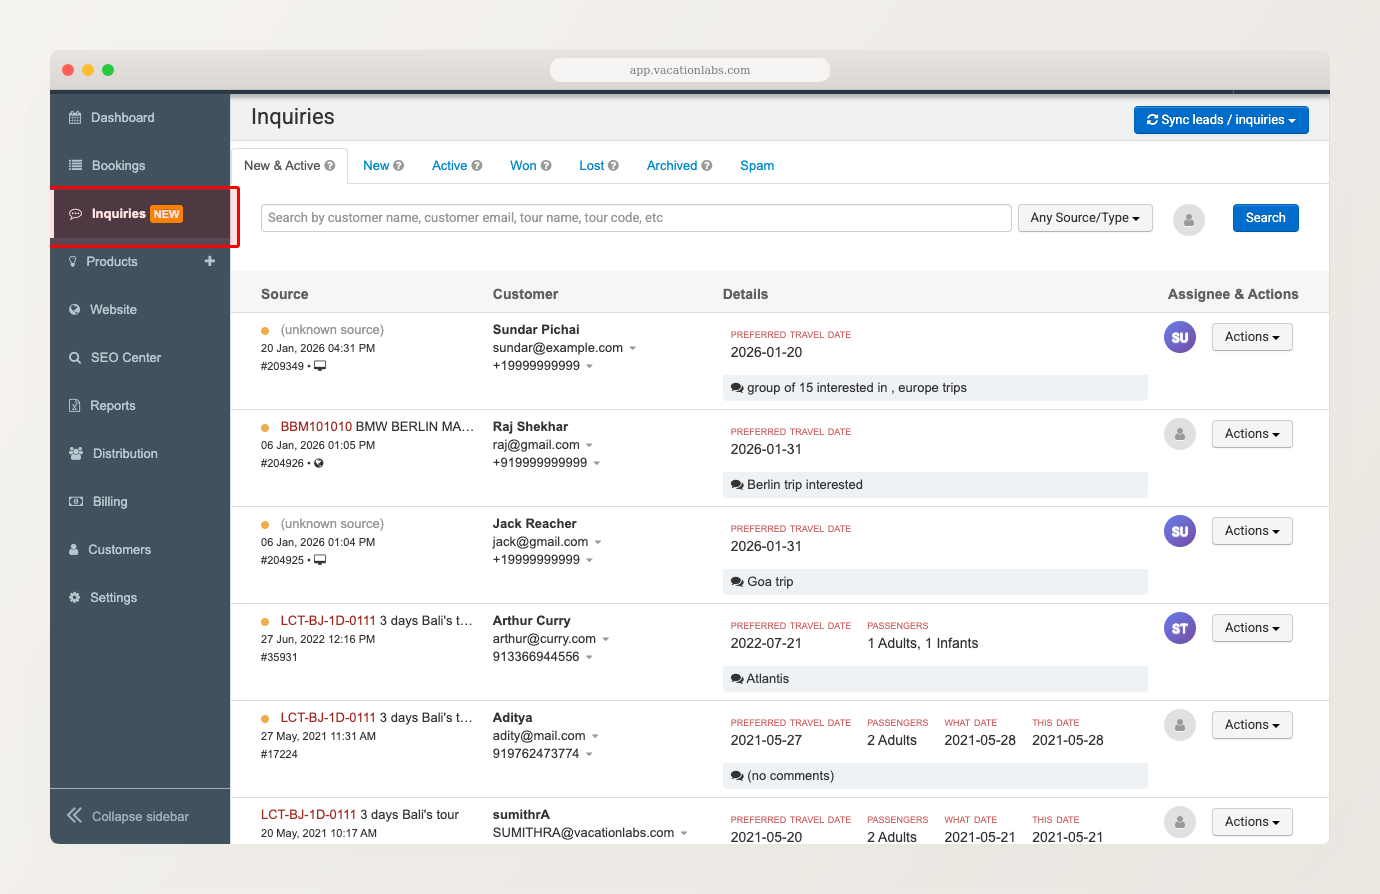Open the Any Source/Type dropdown
Screen dimensions: 1380x894
(x=1085, y=217)
